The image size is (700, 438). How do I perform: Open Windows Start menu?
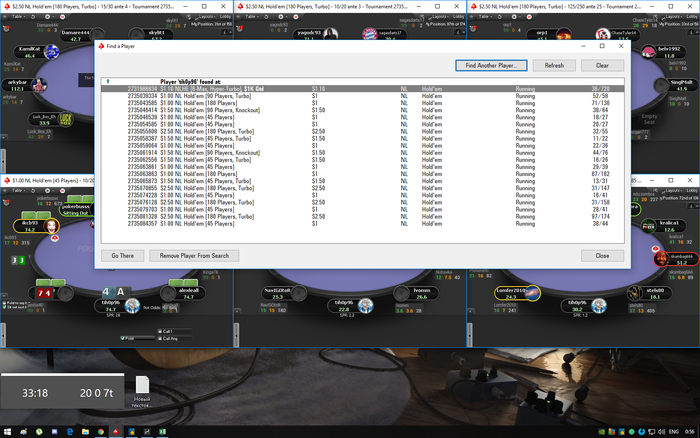click(x=7, y=432)
